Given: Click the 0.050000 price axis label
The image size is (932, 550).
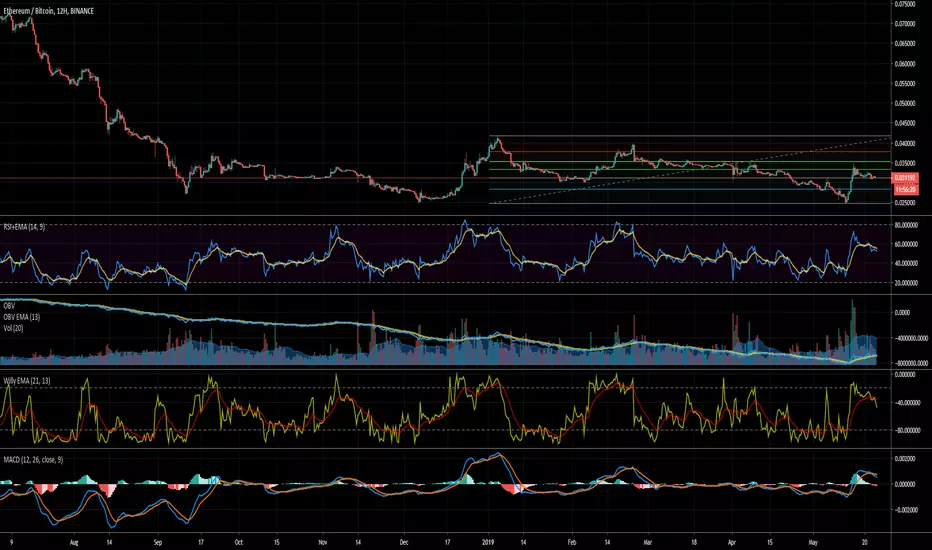Looking at the screenshot, I should (x=904, y=103).
